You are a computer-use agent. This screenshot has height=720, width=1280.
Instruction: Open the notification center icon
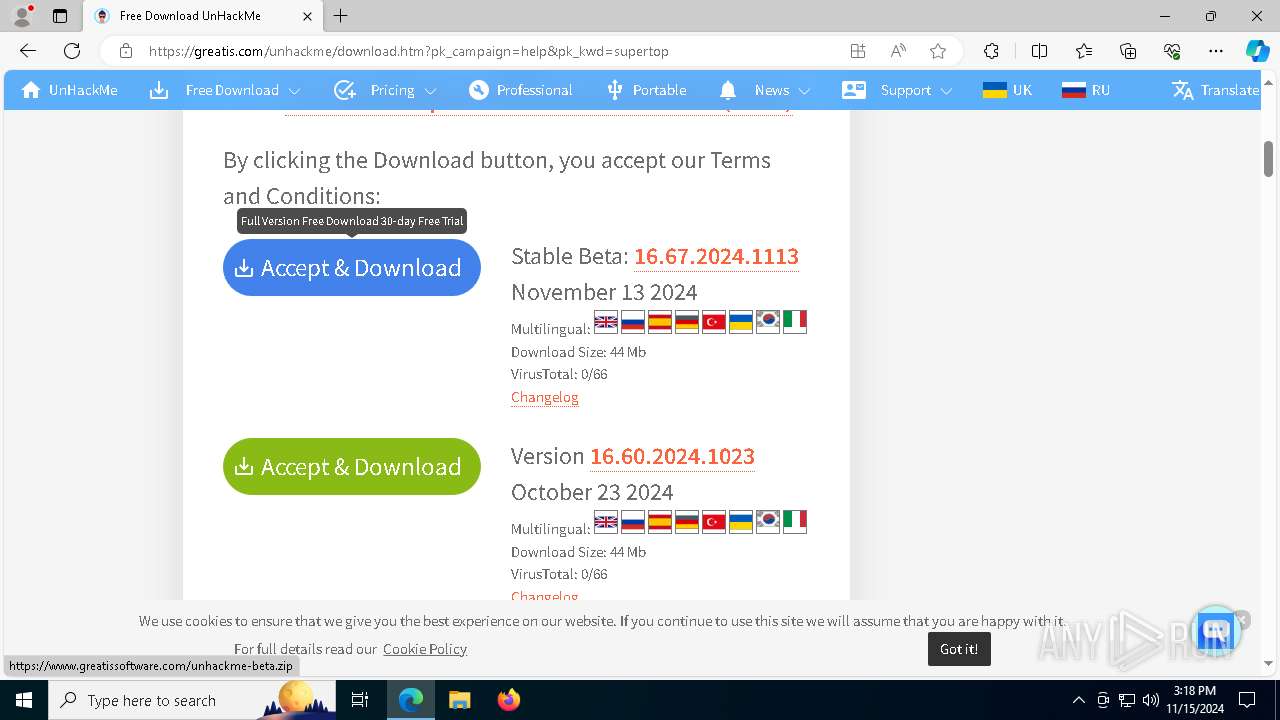1247,700
